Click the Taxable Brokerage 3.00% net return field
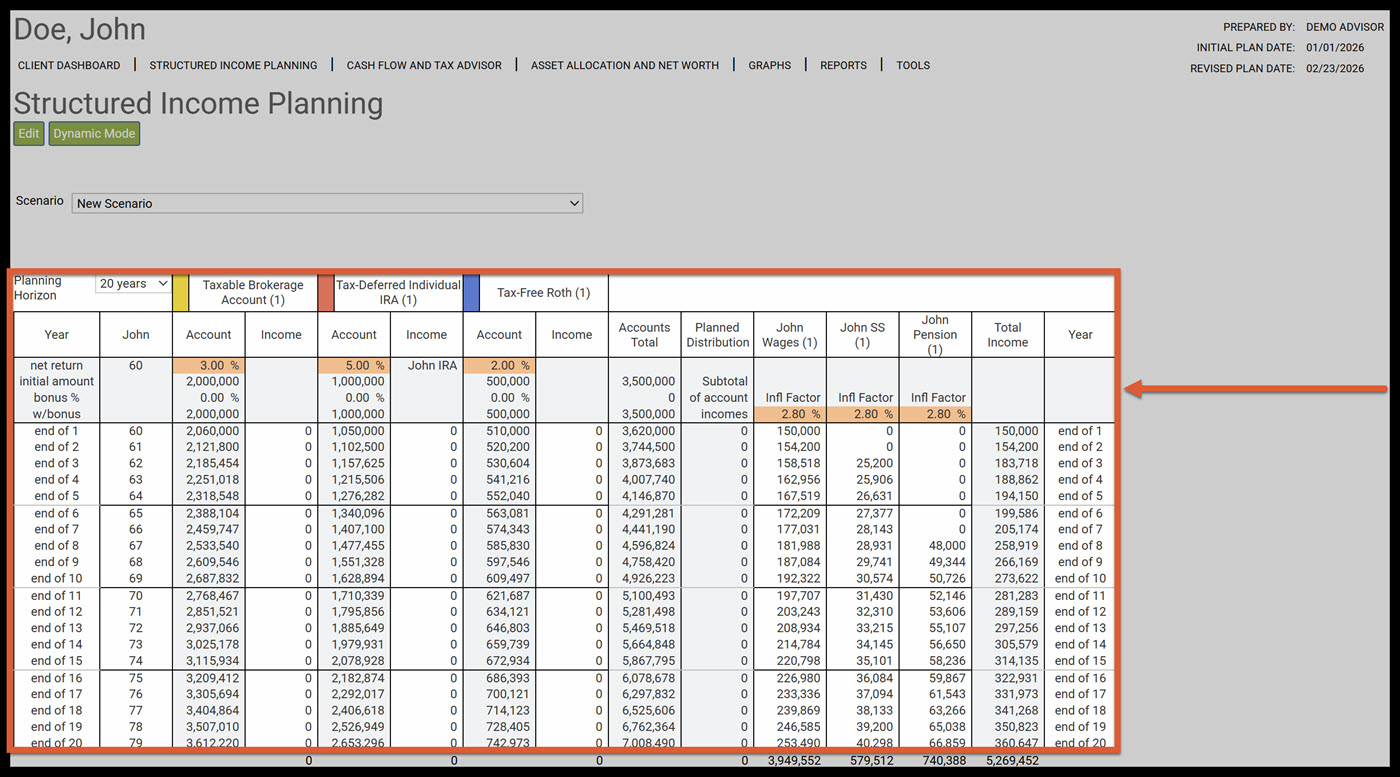This screenshot has height=777, width=1400. tap(208, 366)
